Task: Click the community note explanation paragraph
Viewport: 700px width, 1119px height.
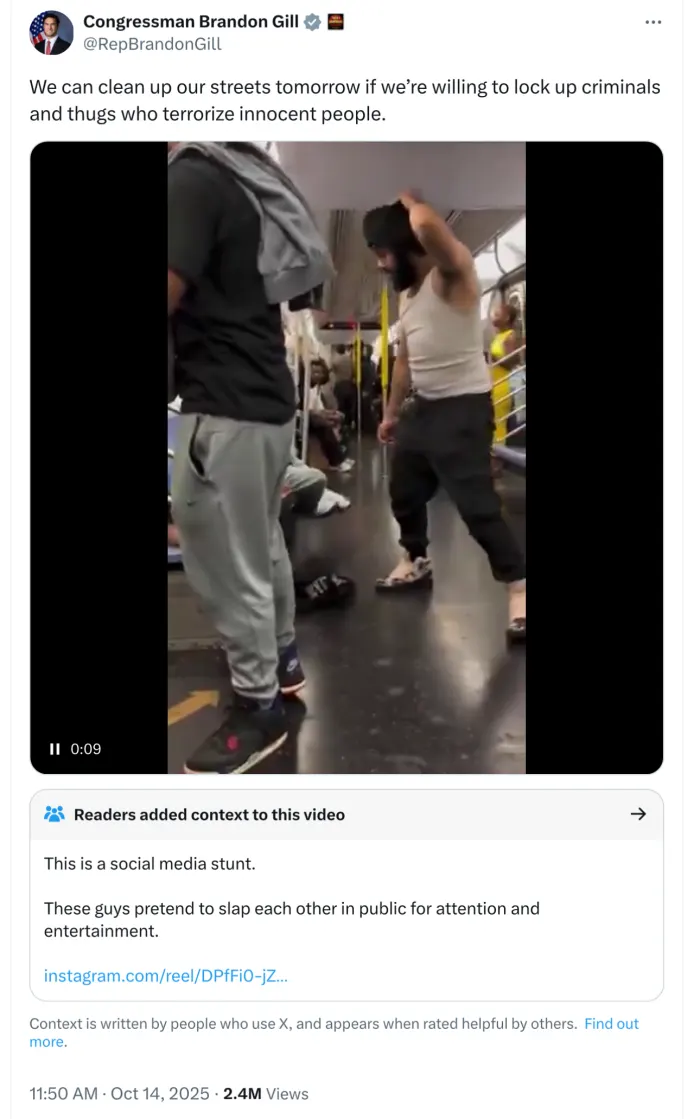Action: click(x=291, y=919)
